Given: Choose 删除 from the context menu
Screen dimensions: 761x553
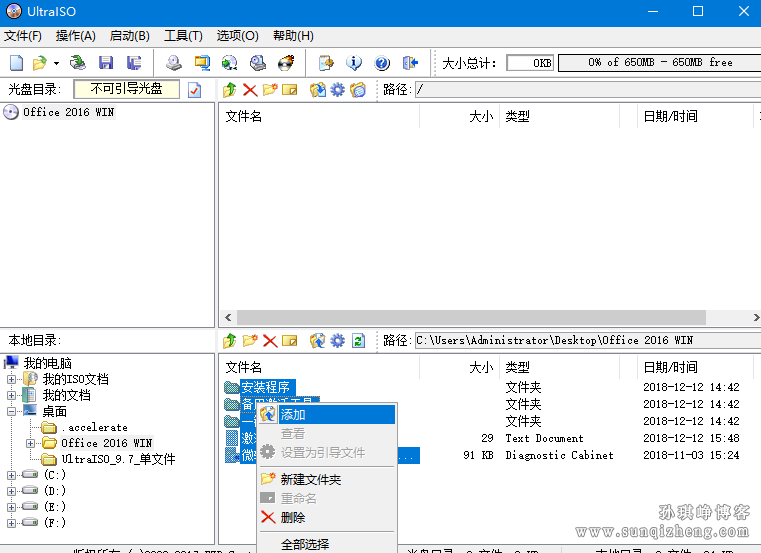Looking at the screenshot, I should point(327,518).
